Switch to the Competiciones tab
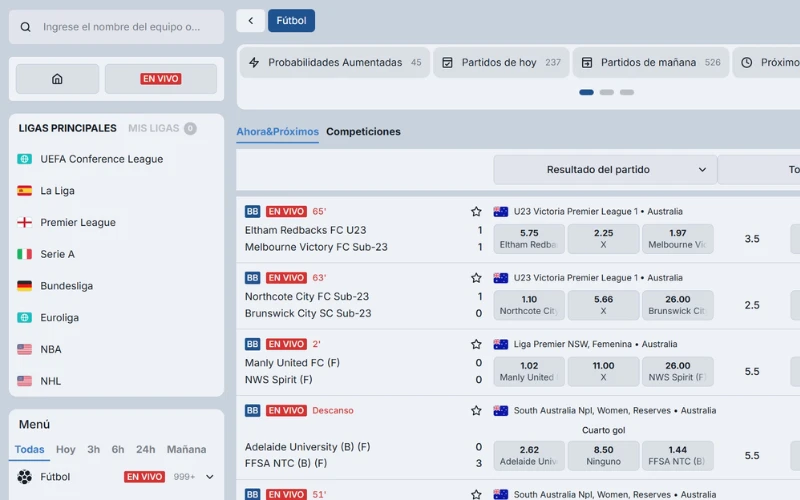 tap(363, 132)
